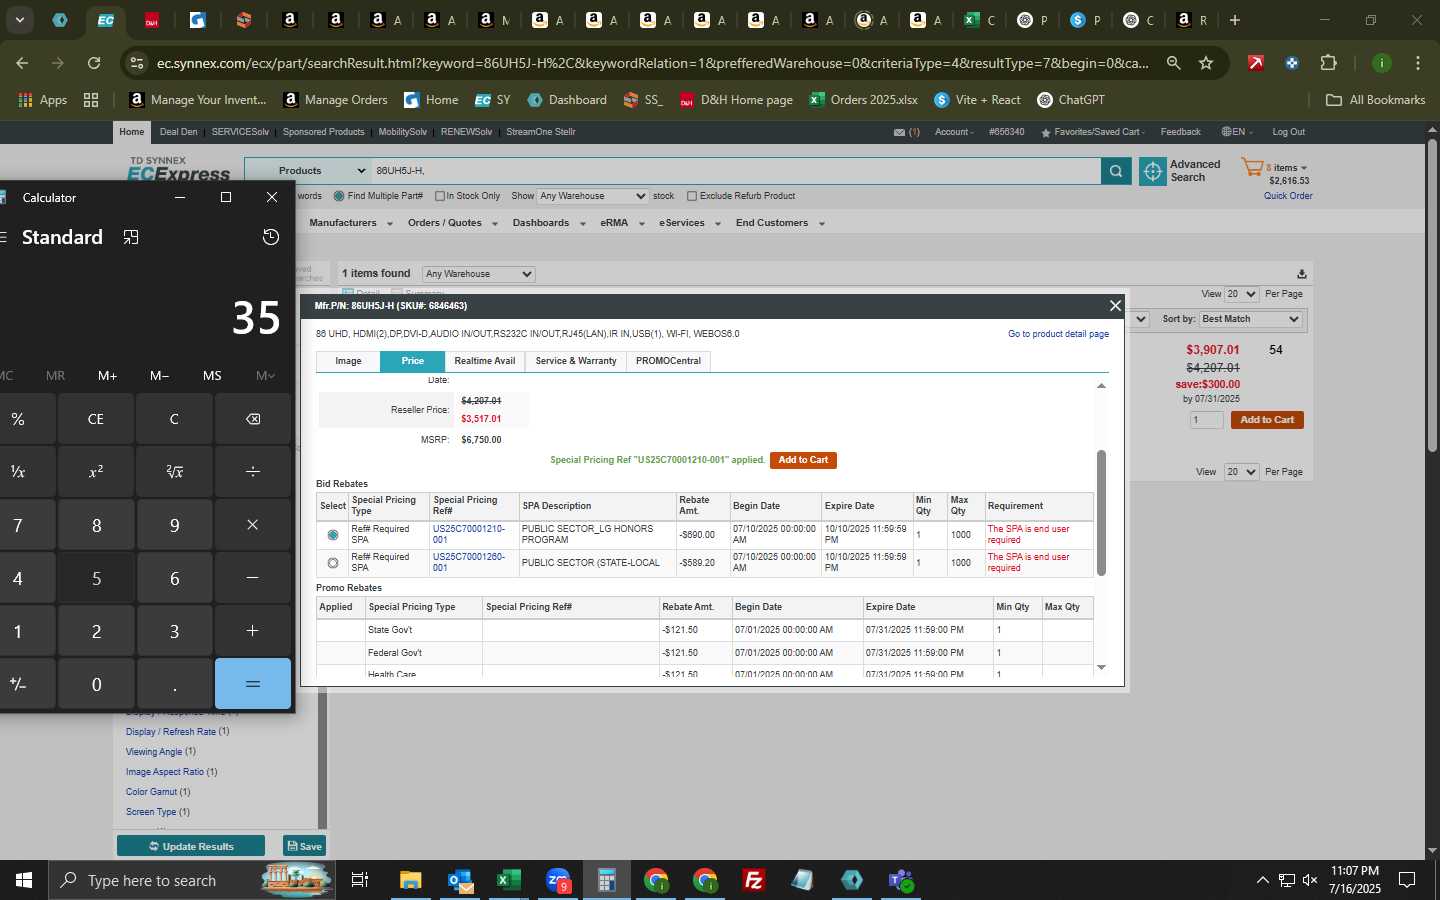Screen dimensions: 1440x900
Task: Reload the browser page
Action: click(94, 63)
